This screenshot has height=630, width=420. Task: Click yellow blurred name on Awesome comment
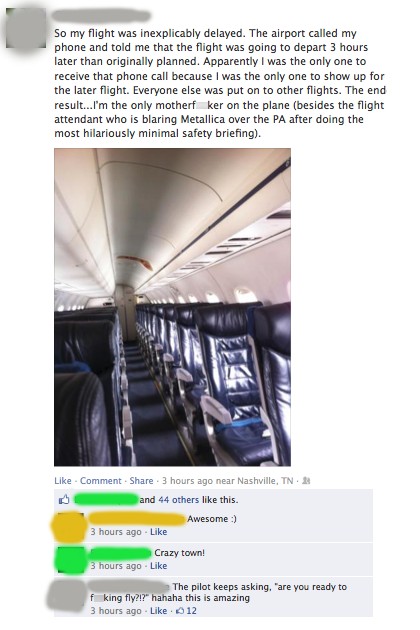pyautogui.click(x=137, y=519)
